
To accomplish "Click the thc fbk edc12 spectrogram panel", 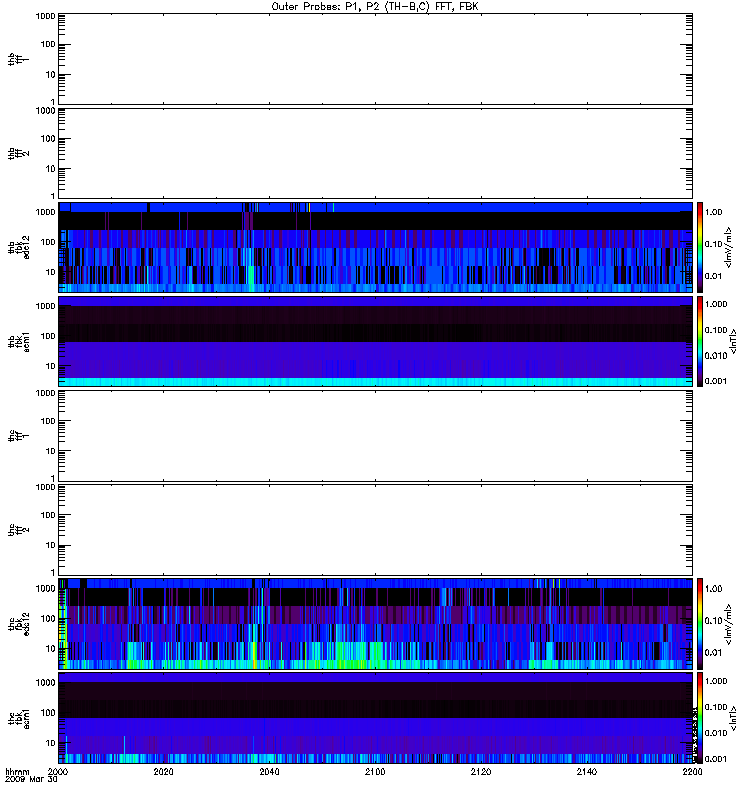I will pyautogui.click(x=376, y=624).
